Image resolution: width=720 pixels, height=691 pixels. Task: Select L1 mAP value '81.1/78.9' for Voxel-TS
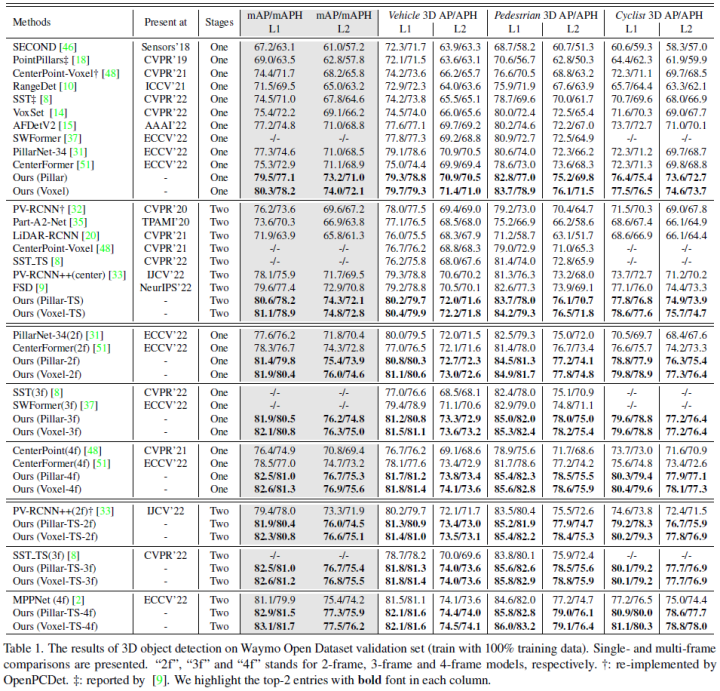[x=275, y=314]
